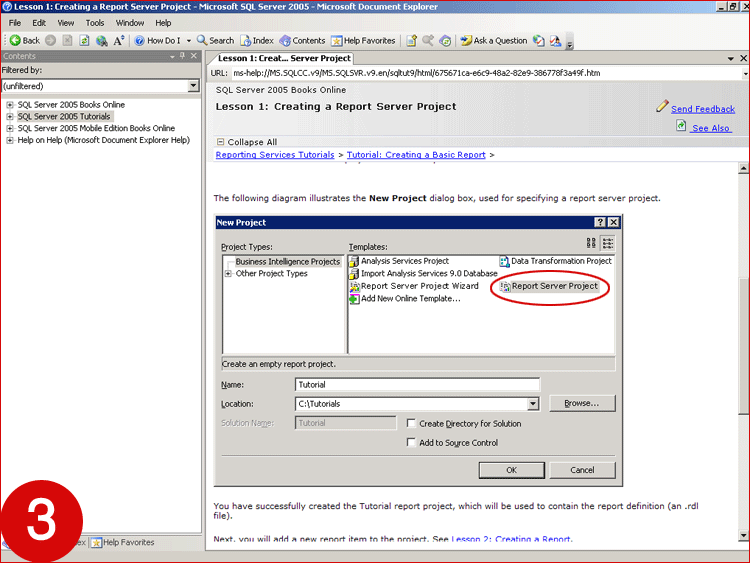750x563 pixels.
Task: Open the Index toolbar item
Action: [x=257, y=41]
